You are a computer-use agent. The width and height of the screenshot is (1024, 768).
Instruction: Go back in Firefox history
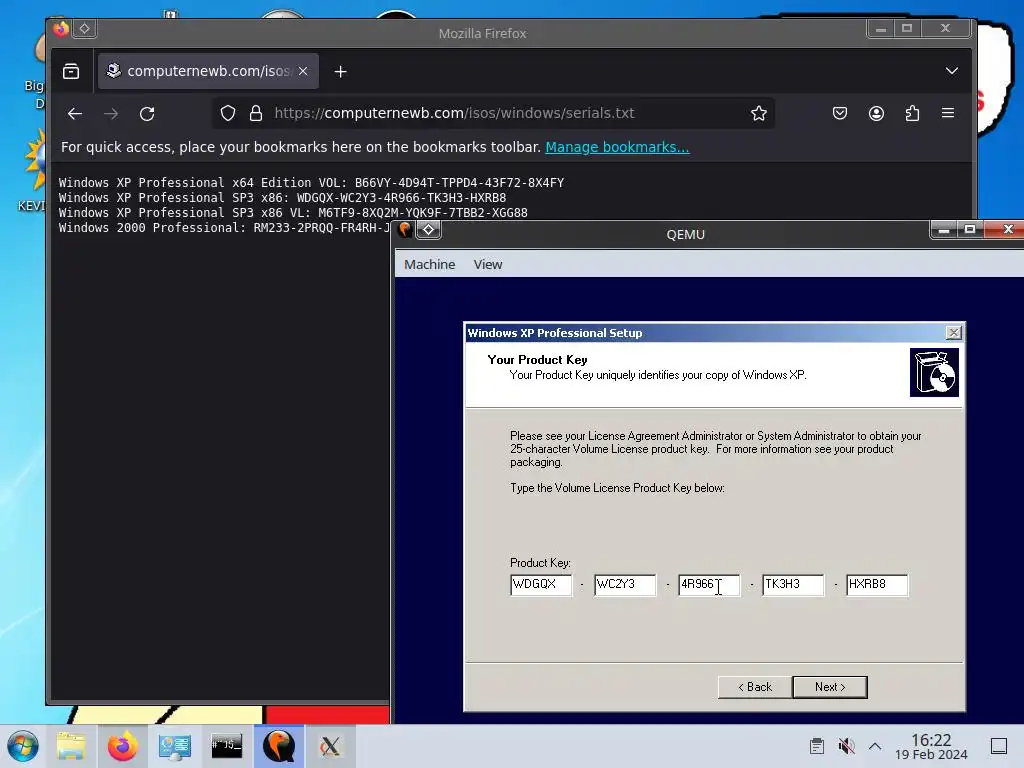click(x=74, y=114)
